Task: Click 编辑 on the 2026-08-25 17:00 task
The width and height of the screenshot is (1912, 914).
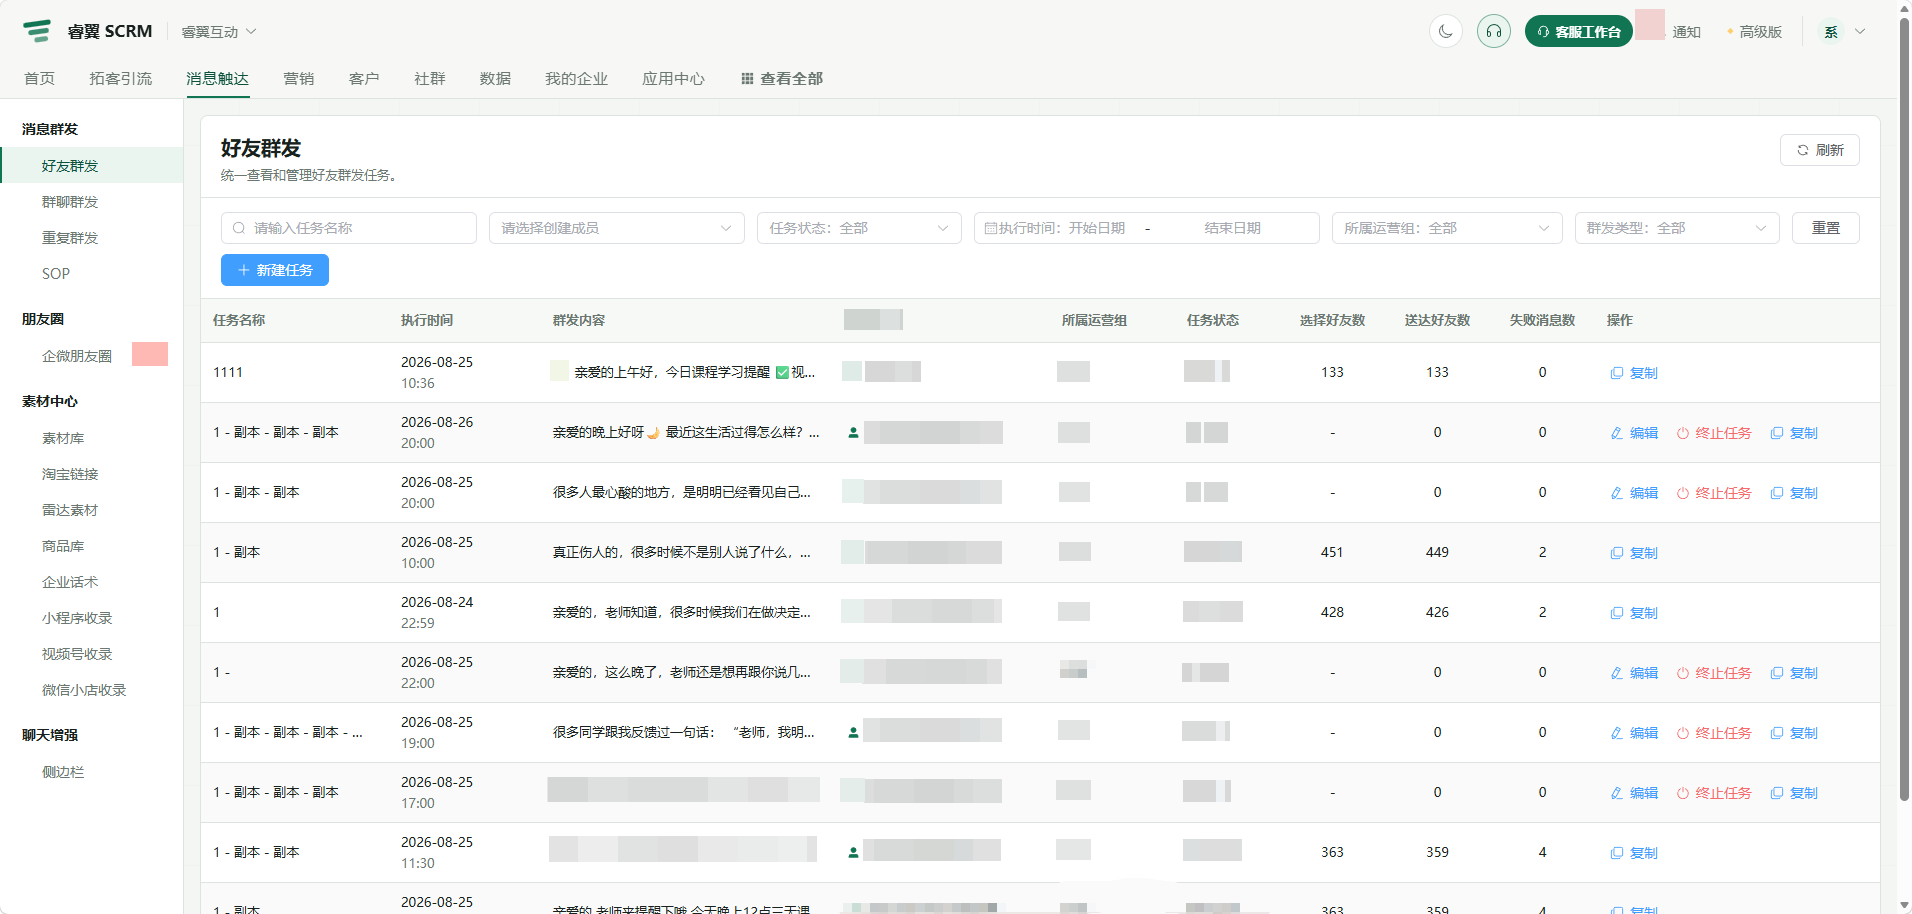Action: (1634, 793)
